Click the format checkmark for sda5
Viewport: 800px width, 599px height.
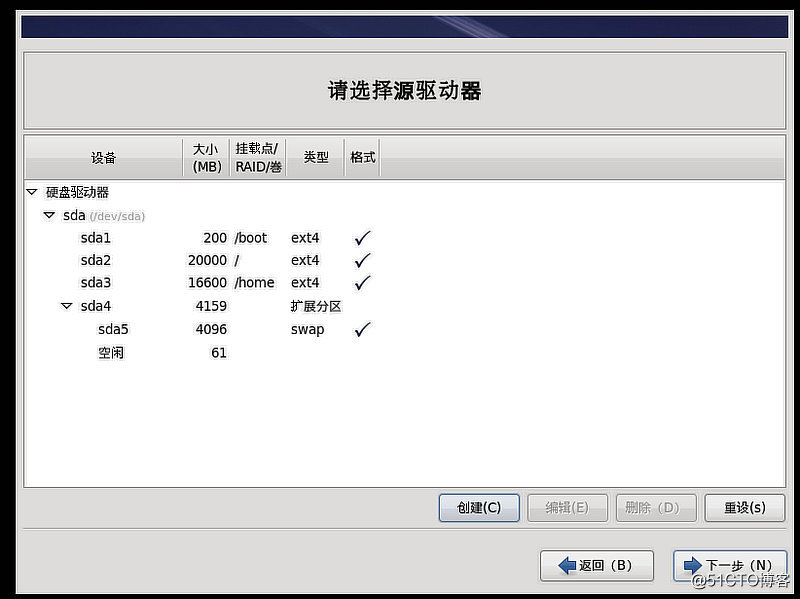362,329
